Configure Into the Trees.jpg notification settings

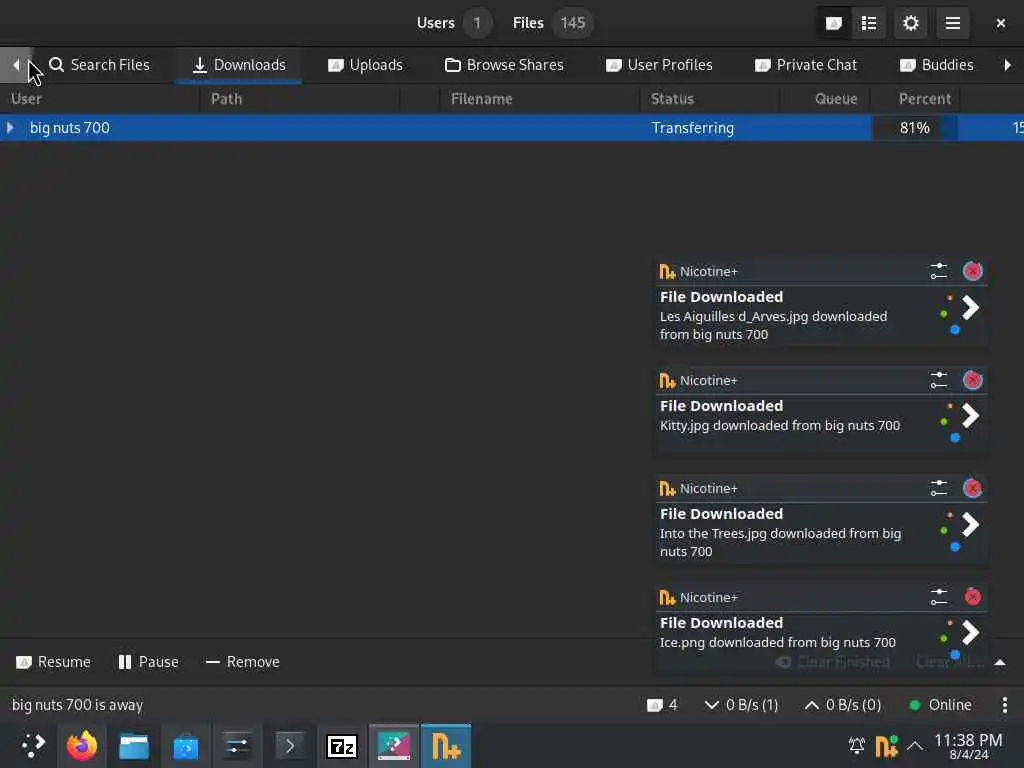pos(938,488)
